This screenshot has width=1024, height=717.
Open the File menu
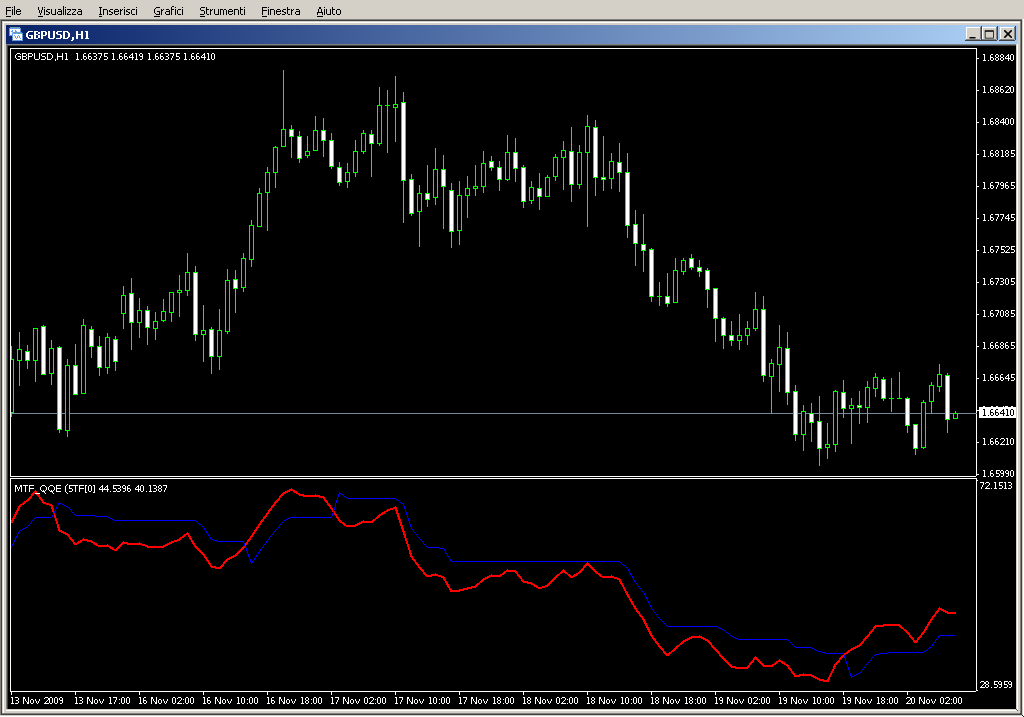pos(13,11)
